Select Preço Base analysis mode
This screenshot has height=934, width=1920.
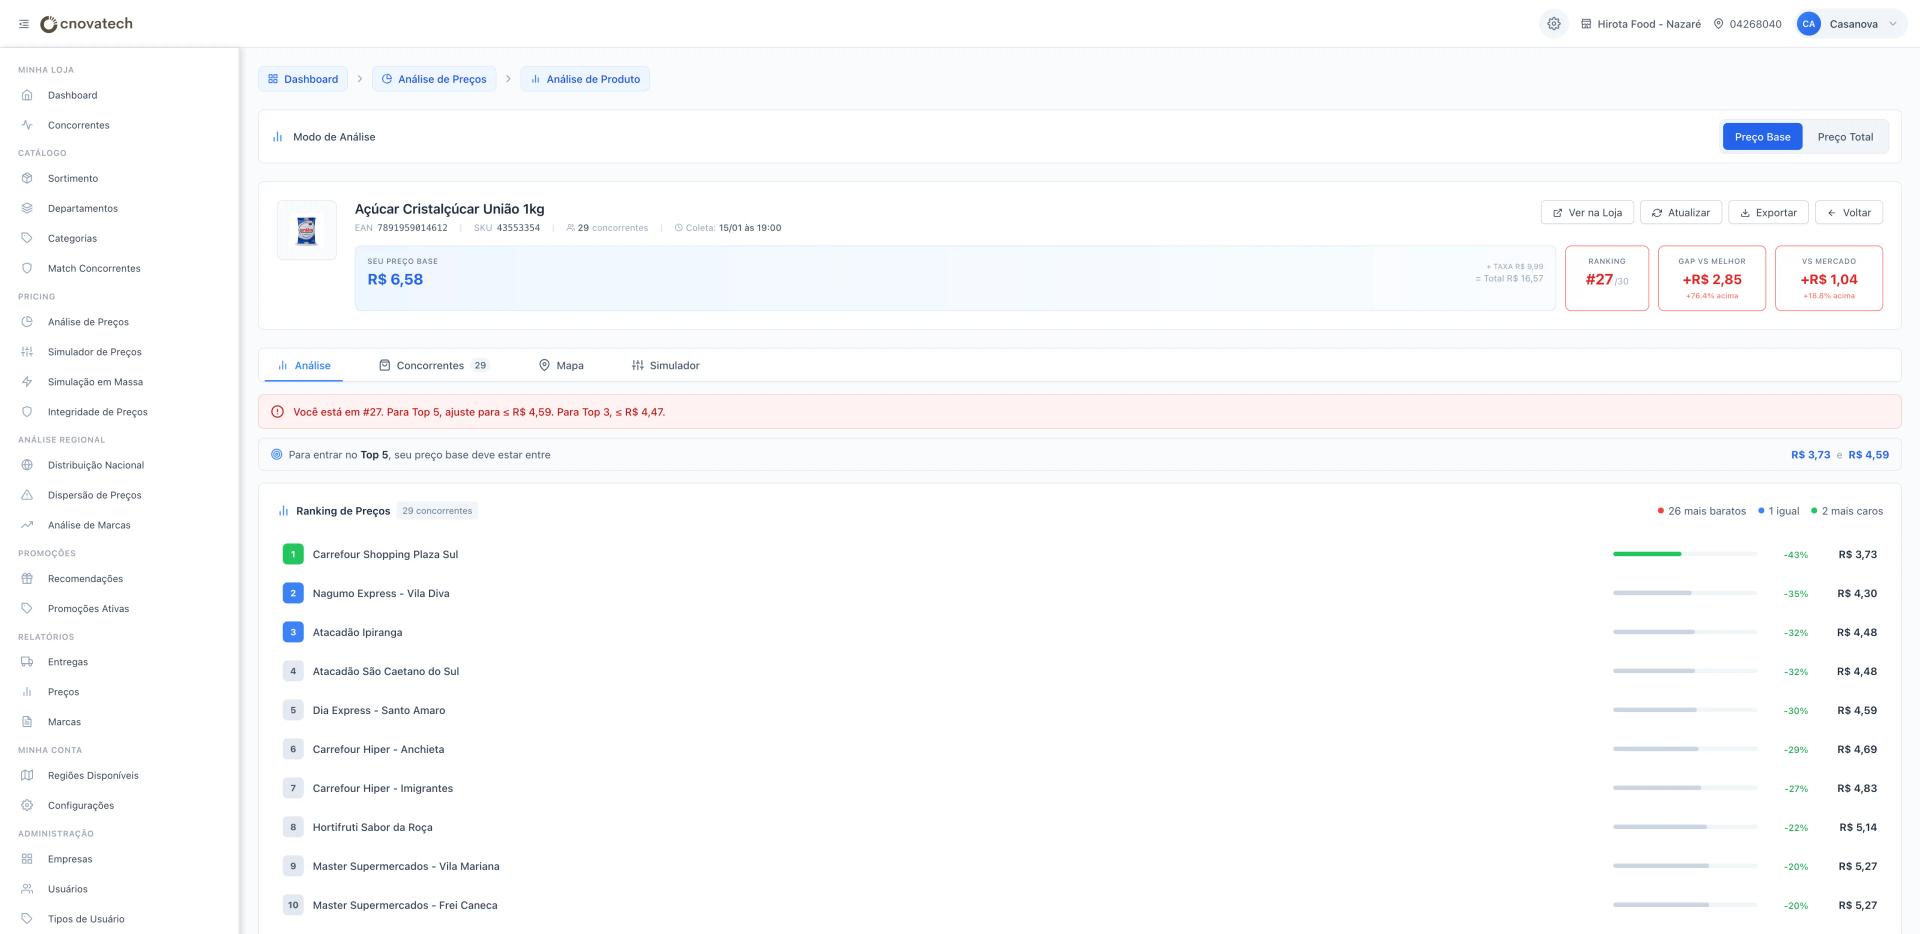click(x=1762, y=137)
